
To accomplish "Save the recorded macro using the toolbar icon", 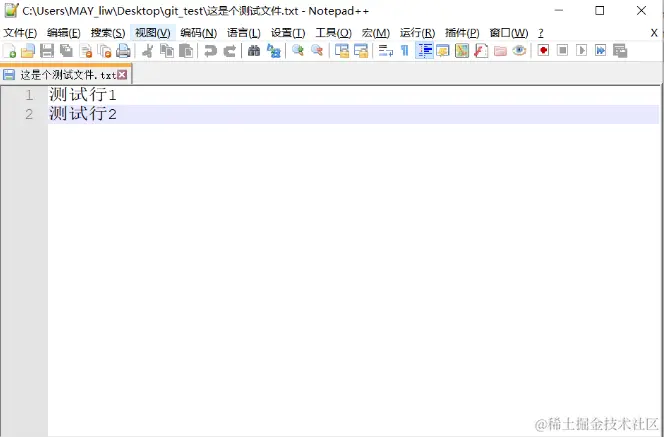I will click(620, 51).
